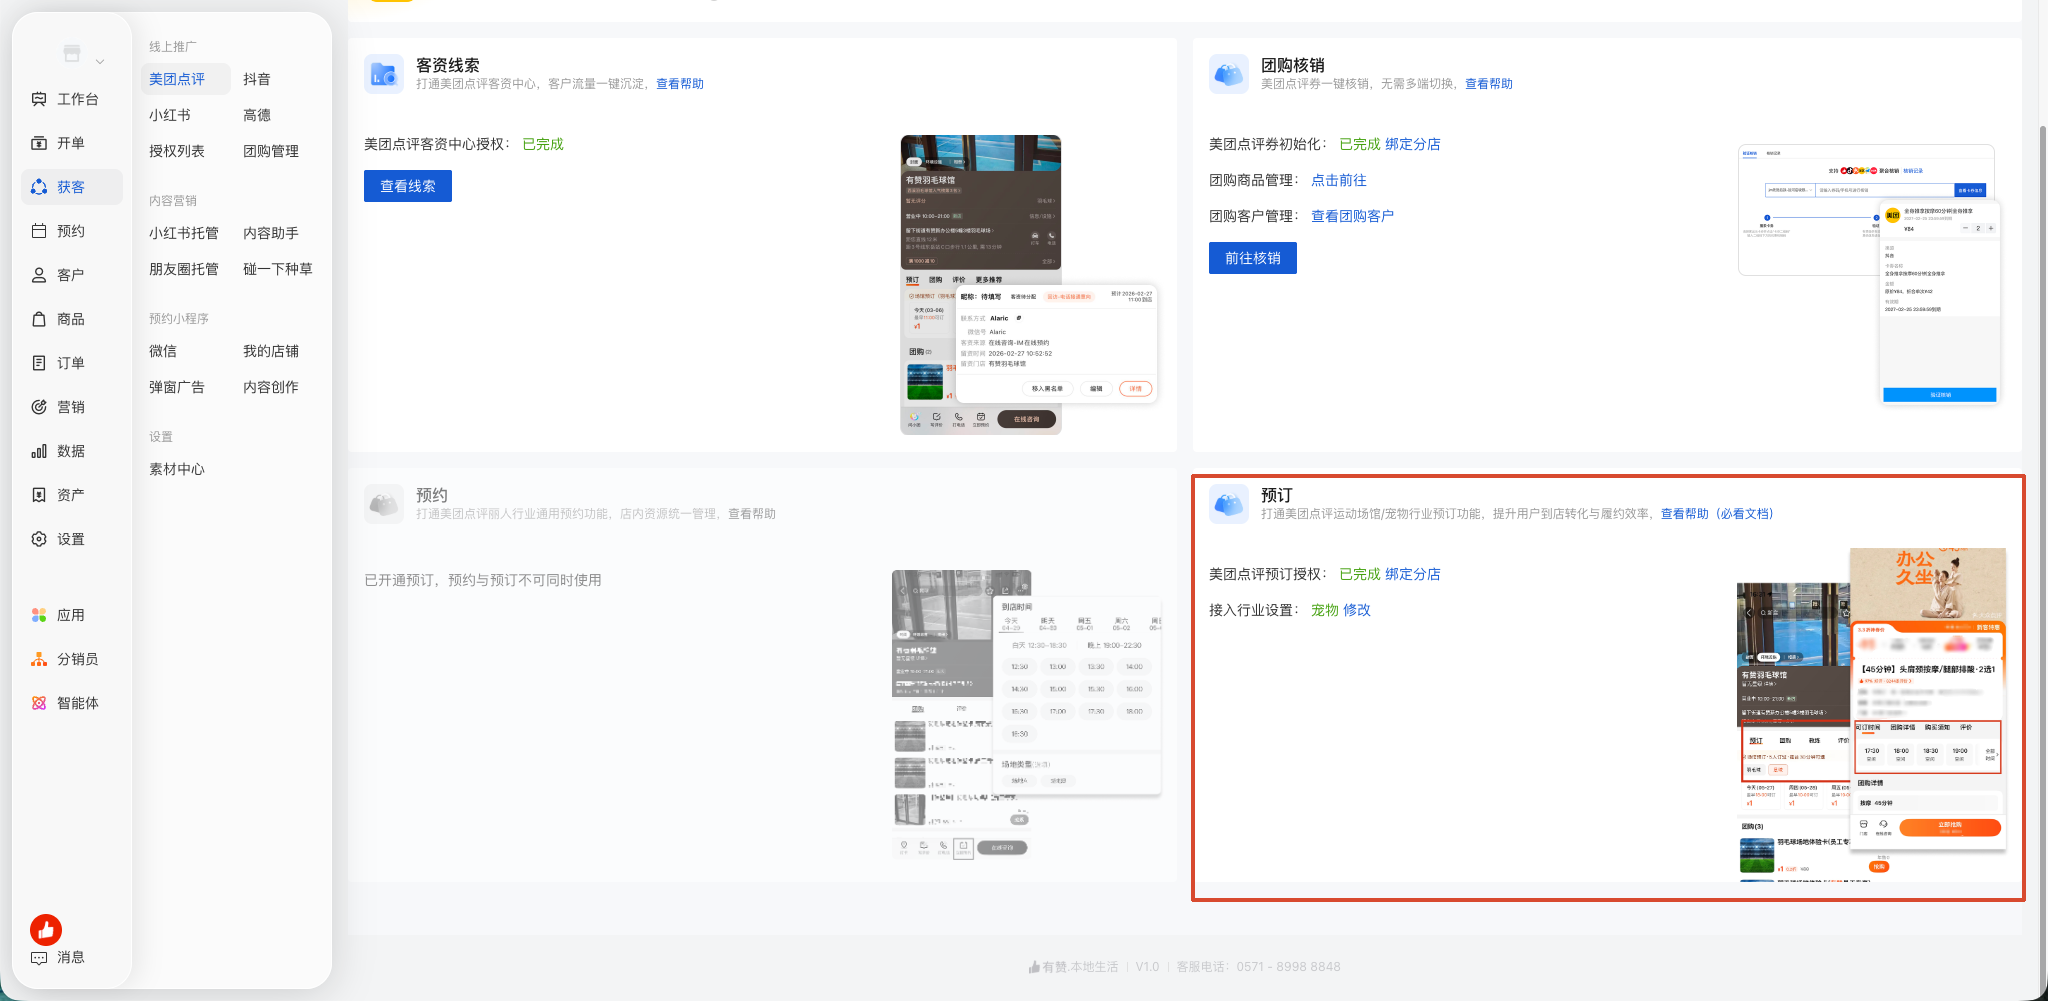2048x1001 pixels.
Task: Click the 客资线索 card folder icon
Action: 384,74
